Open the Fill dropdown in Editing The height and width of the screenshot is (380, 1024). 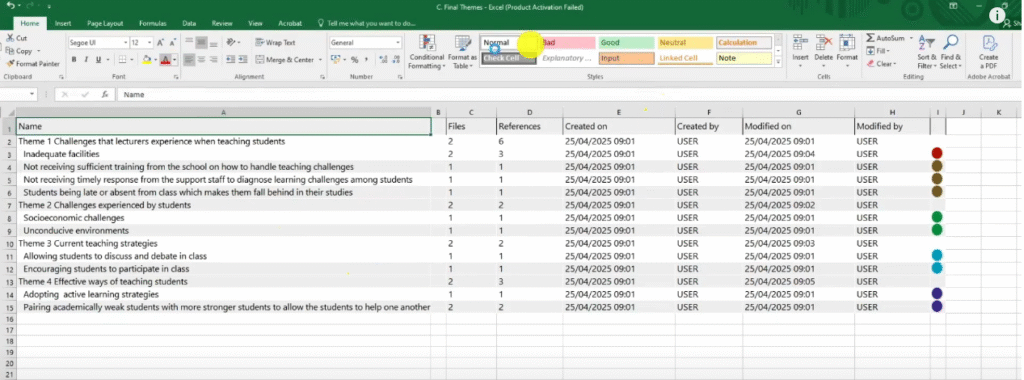click(879, 51)
